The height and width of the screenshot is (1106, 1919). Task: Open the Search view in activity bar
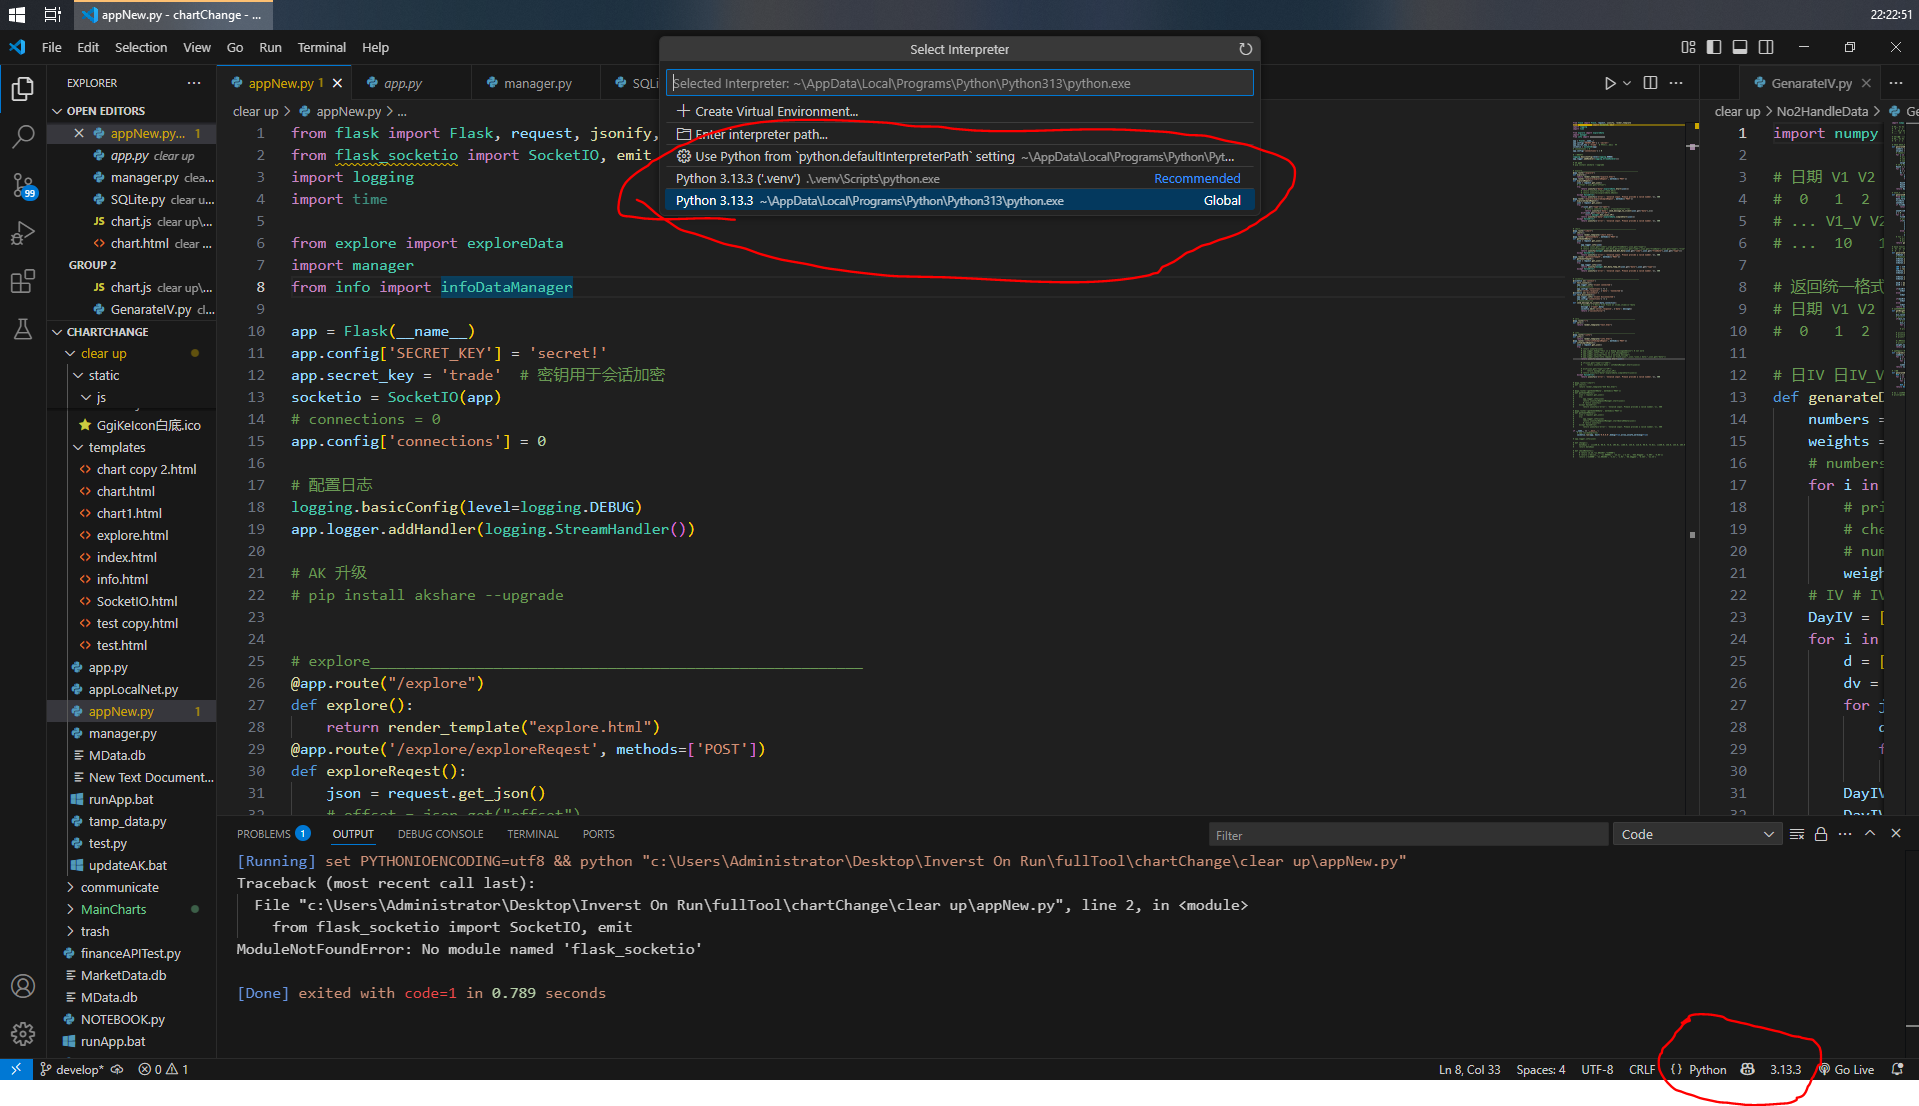[x=22, y=137]
